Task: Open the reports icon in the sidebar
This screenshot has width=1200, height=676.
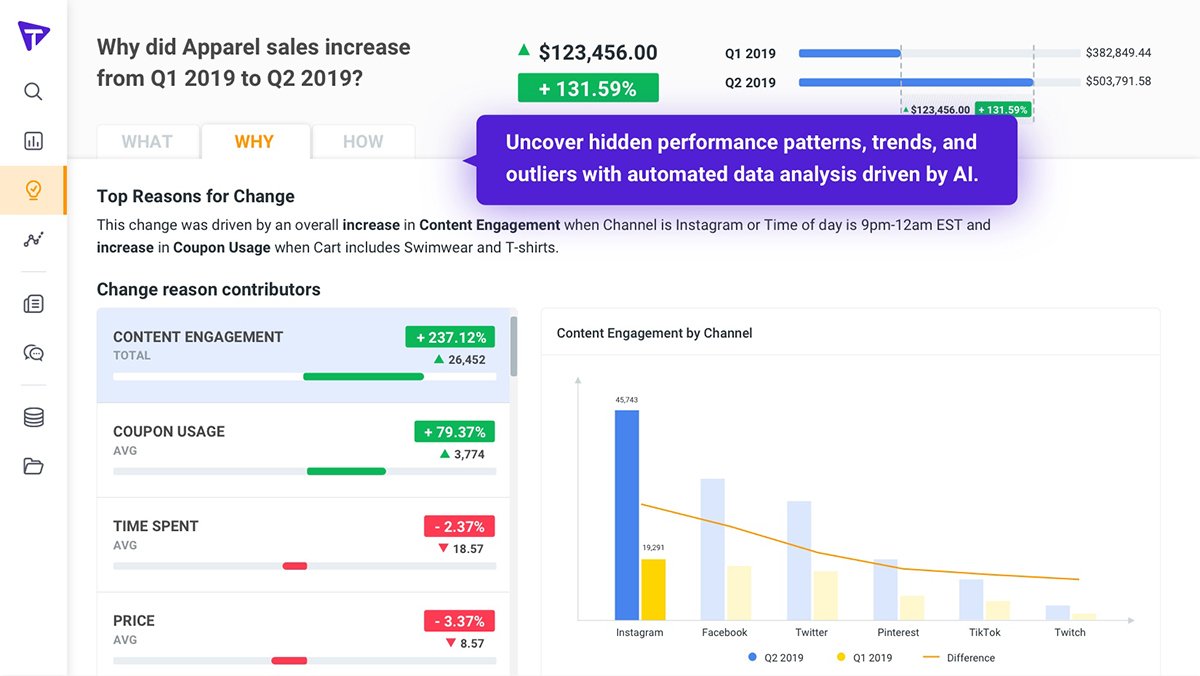Action: (33, 304)
